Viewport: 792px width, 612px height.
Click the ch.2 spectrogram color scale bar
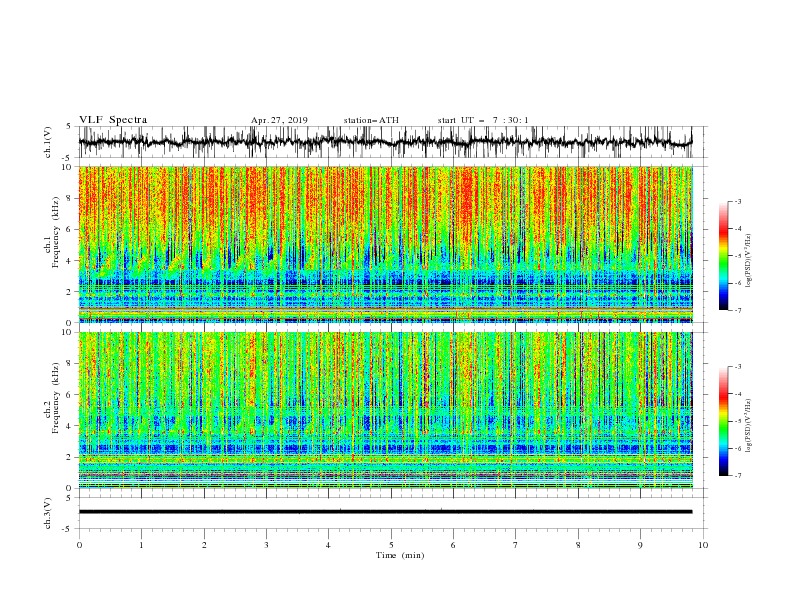tap(724, 421)
